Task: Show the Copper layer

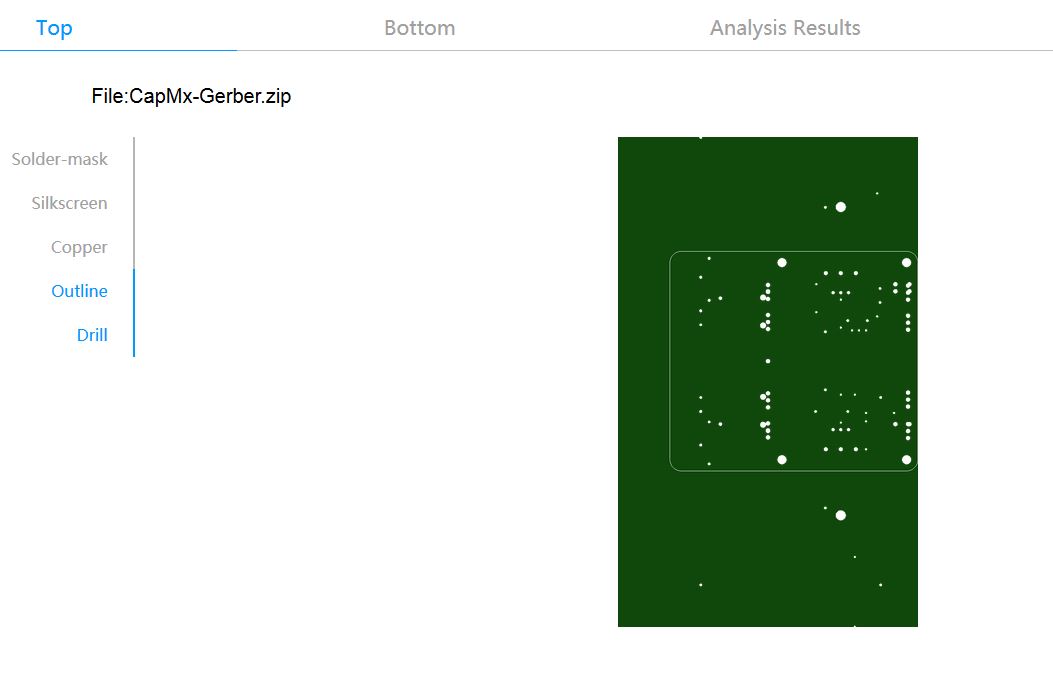Action: click(x=79, y=247)
